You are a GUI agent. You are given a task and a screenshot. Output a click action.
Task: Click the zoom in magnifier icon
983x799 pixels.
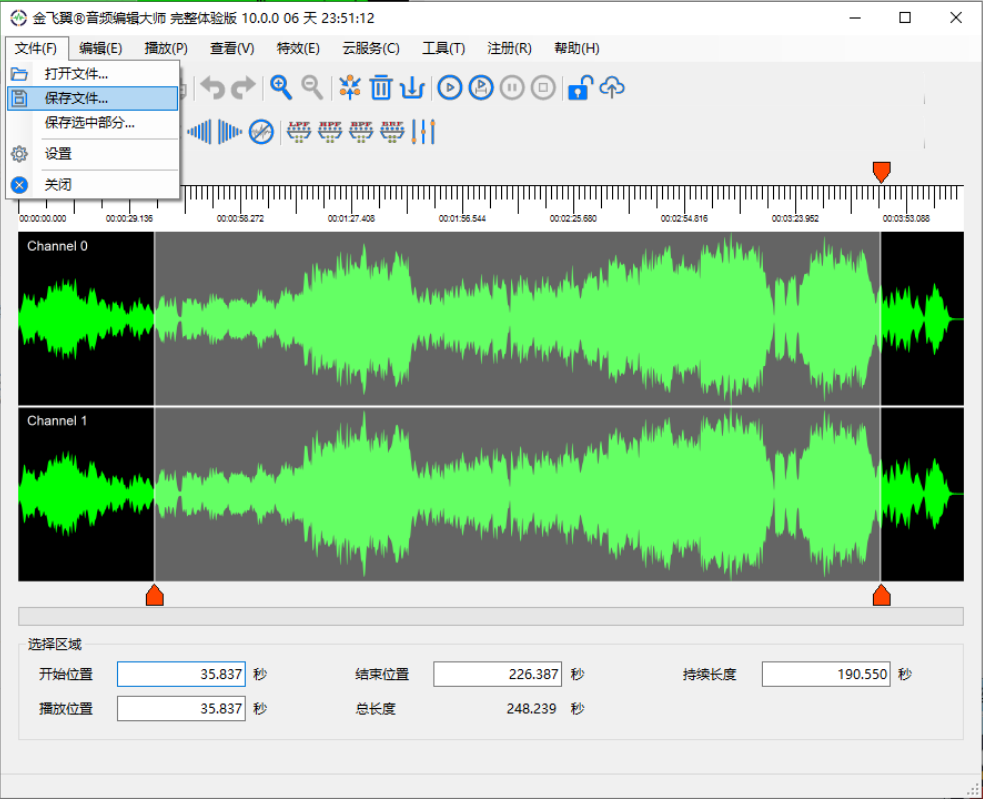pyautogui.click(x=281, y=88)
